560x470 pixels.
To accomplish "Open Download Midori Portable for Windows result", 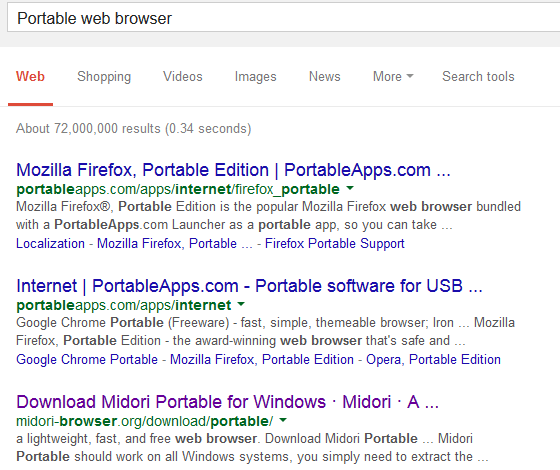I will pyautogui.click(x=227, y=402).
